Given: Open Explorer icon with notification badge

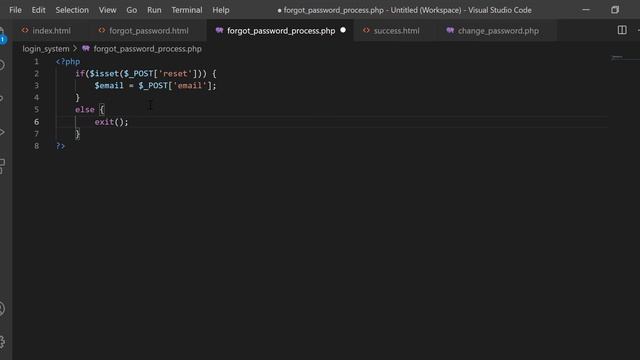Looking at the screenshot, I should pos(2,35).
